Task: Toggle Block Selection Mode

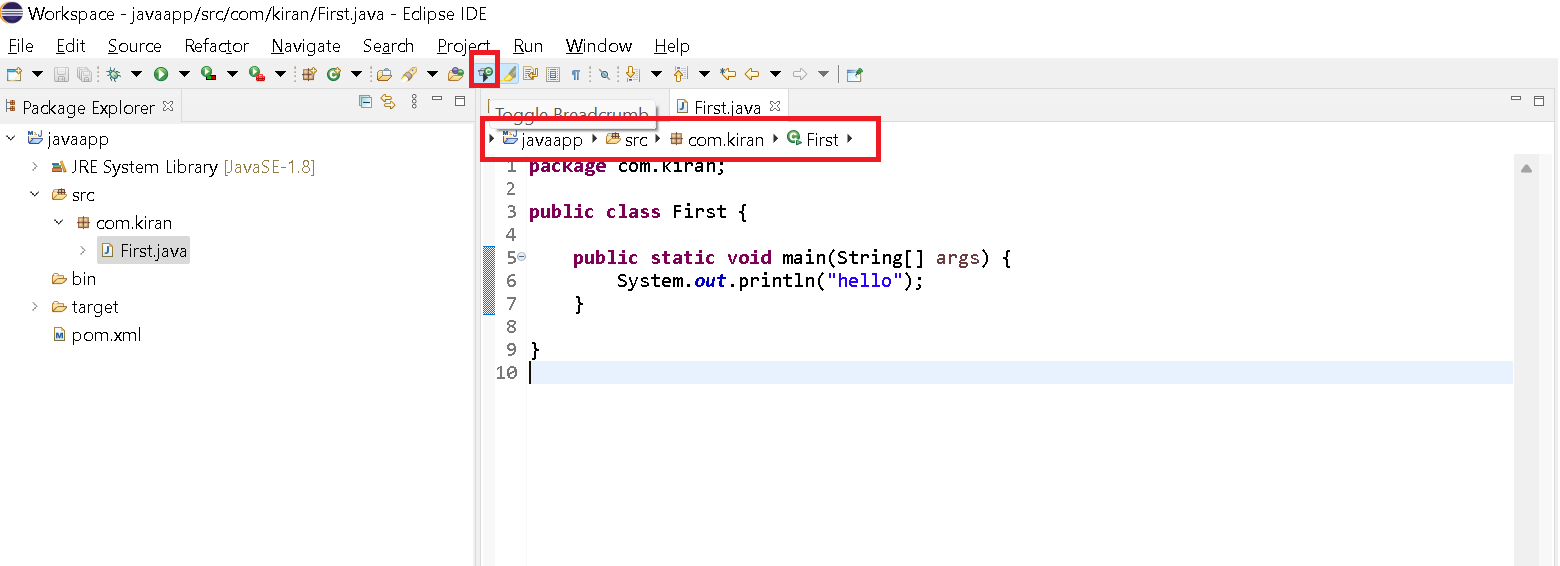Action: (553, 74)
